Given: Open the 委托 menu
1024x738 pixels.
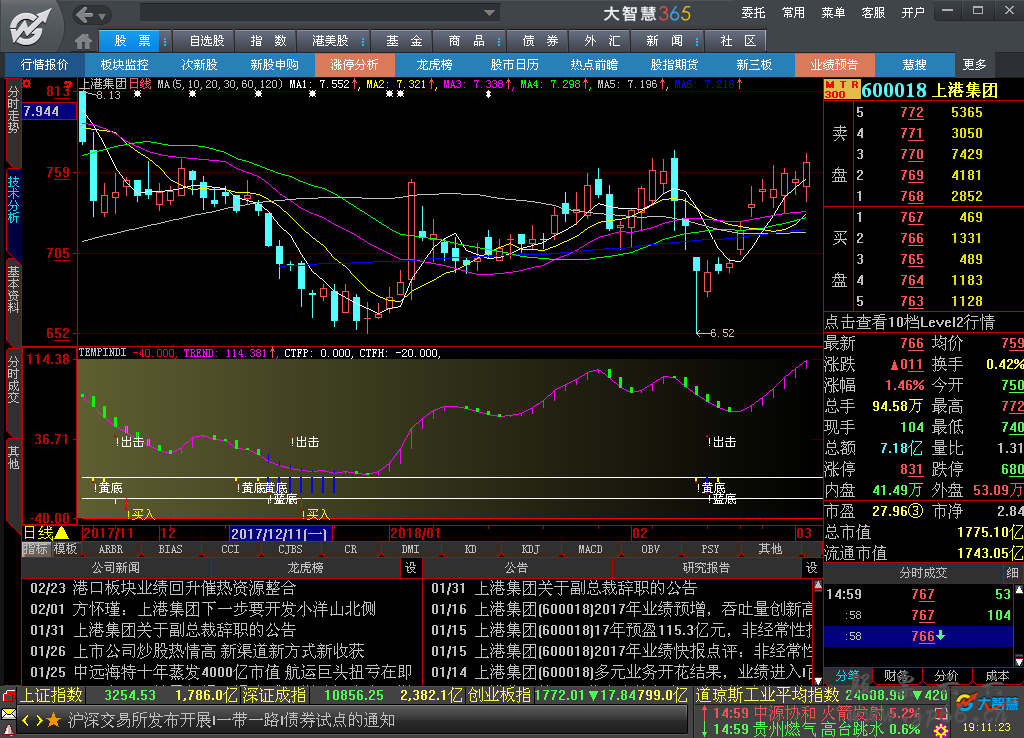Looking at the screenshot, I should coord(753,12).
